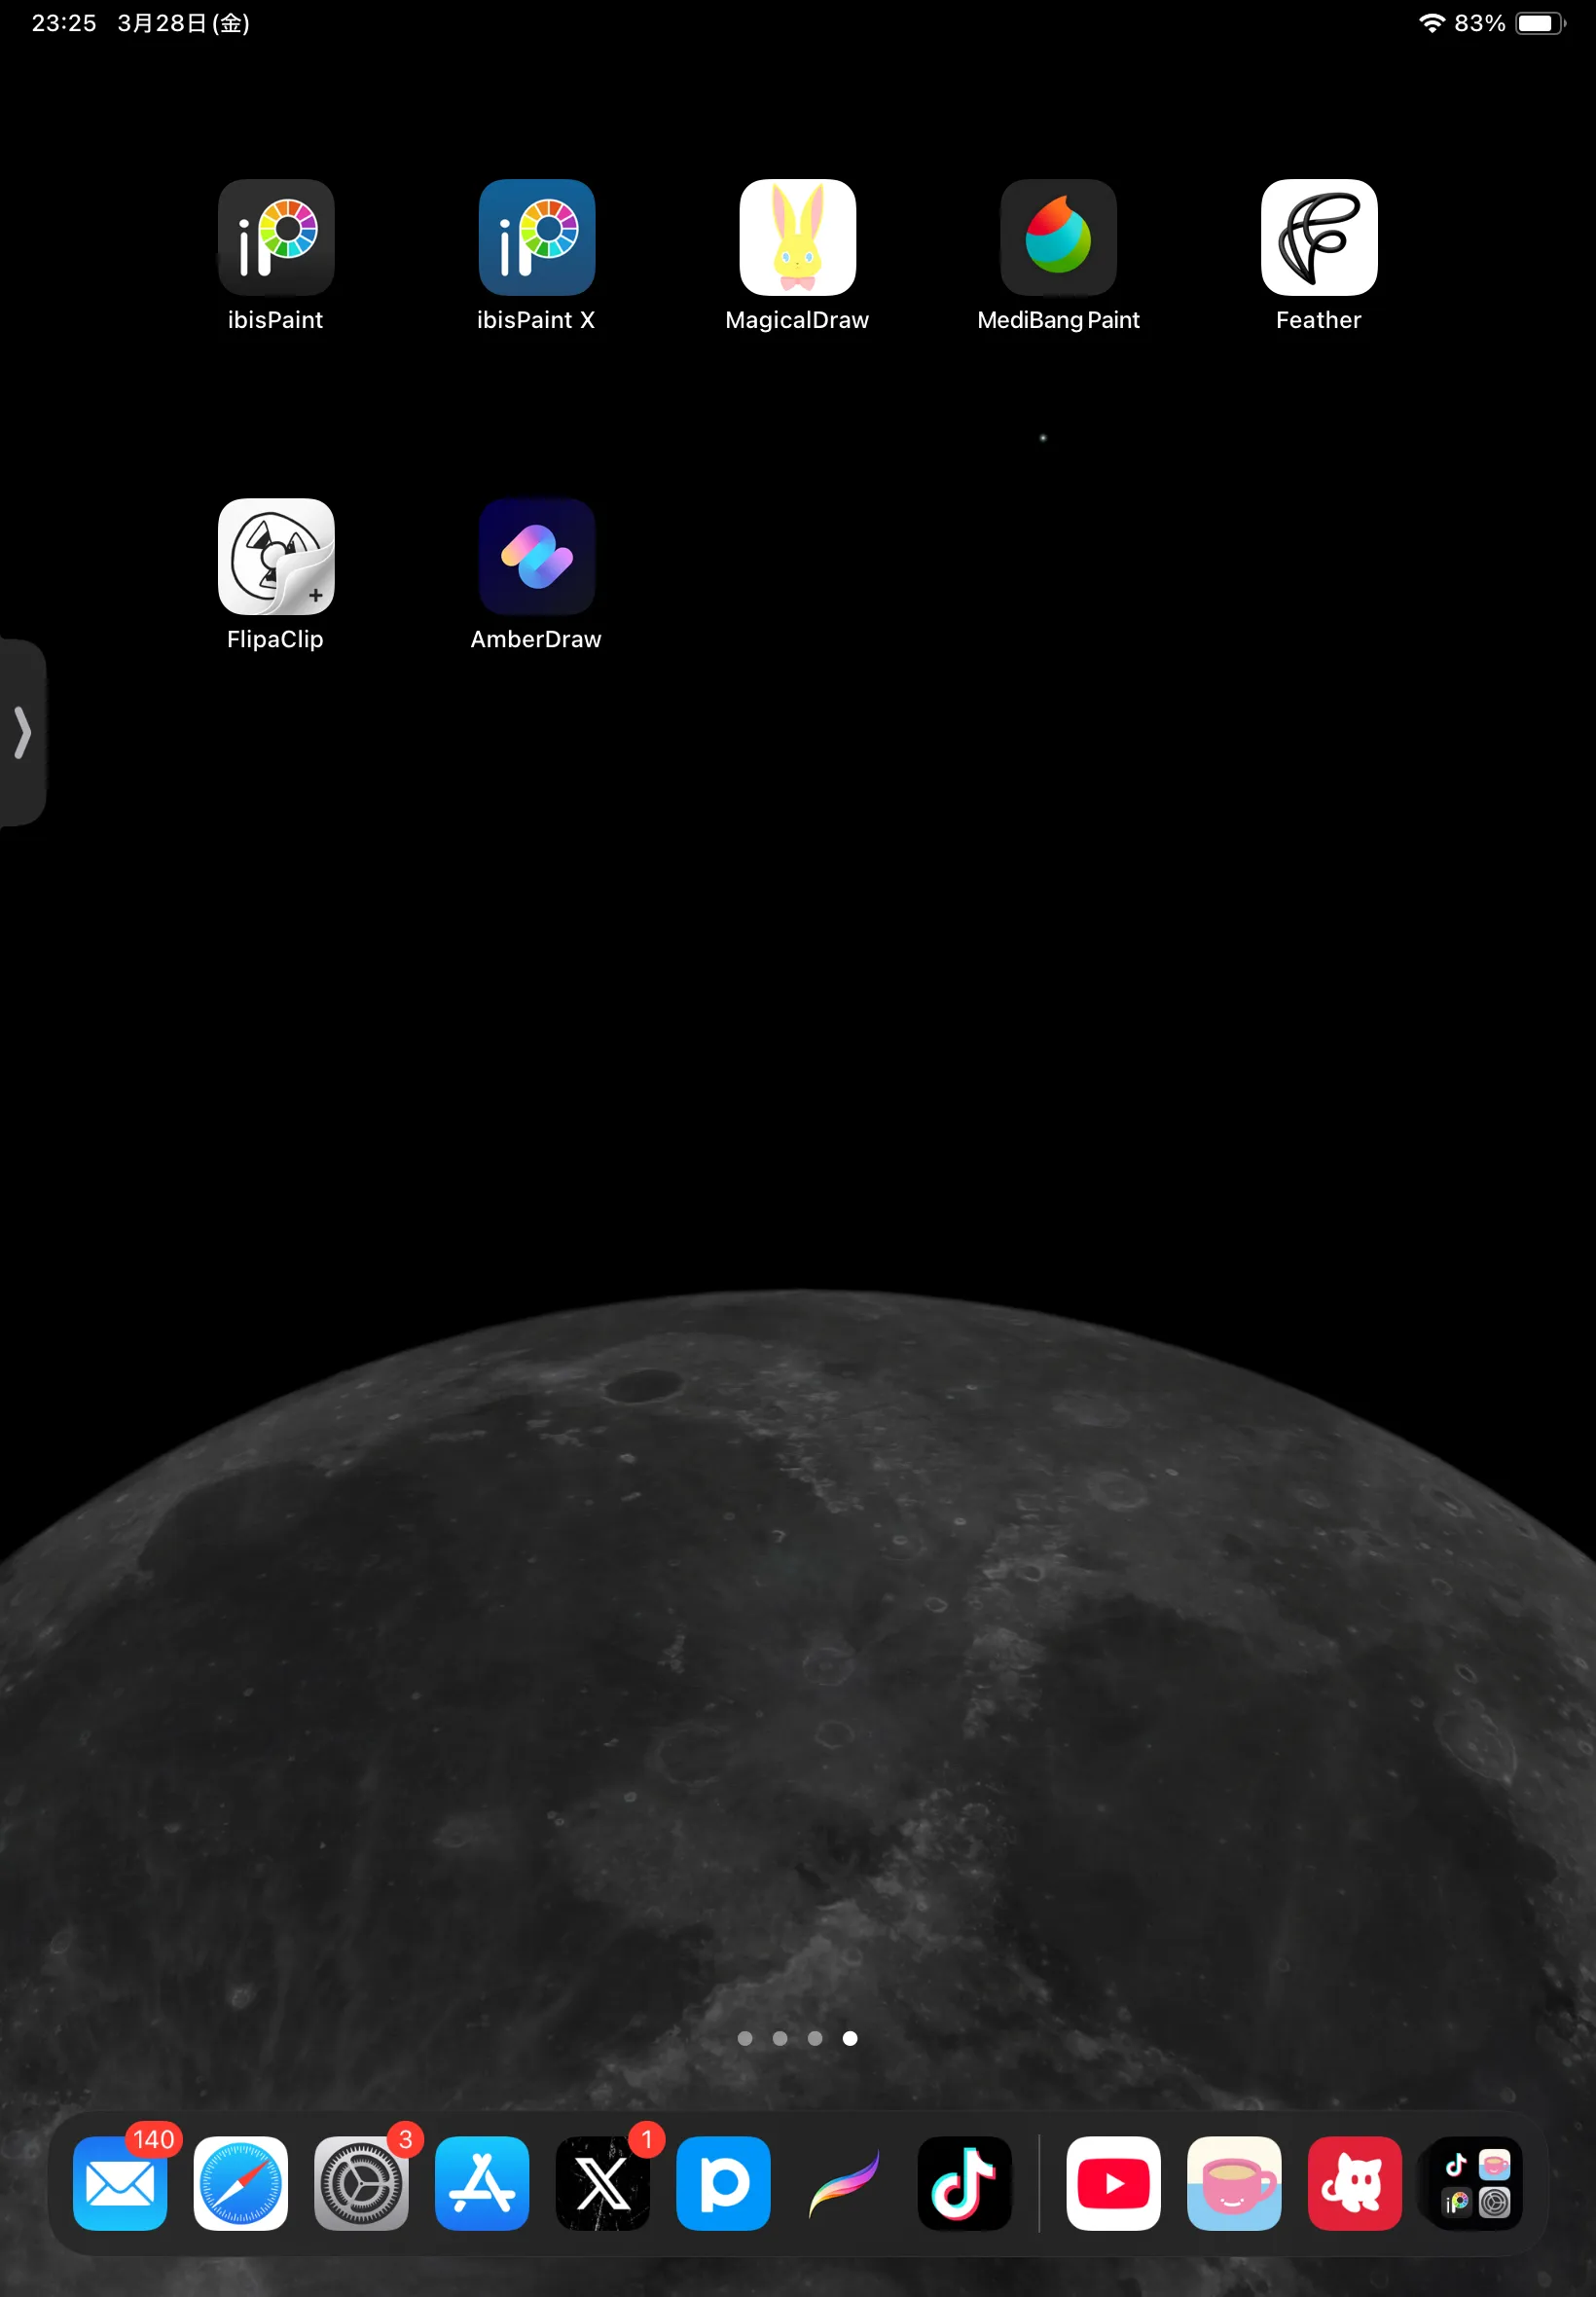
Task: Open the ibisPaint app
Action: tap(276, 237)
